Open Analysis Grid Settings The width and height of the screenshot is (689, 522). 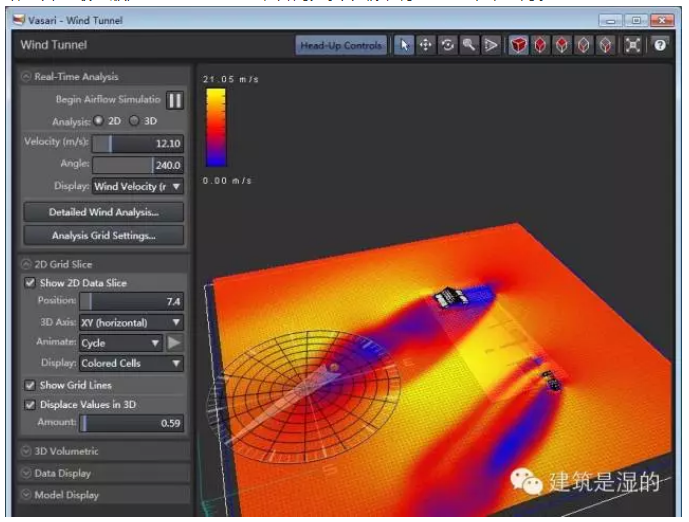(x=104, y=236)
